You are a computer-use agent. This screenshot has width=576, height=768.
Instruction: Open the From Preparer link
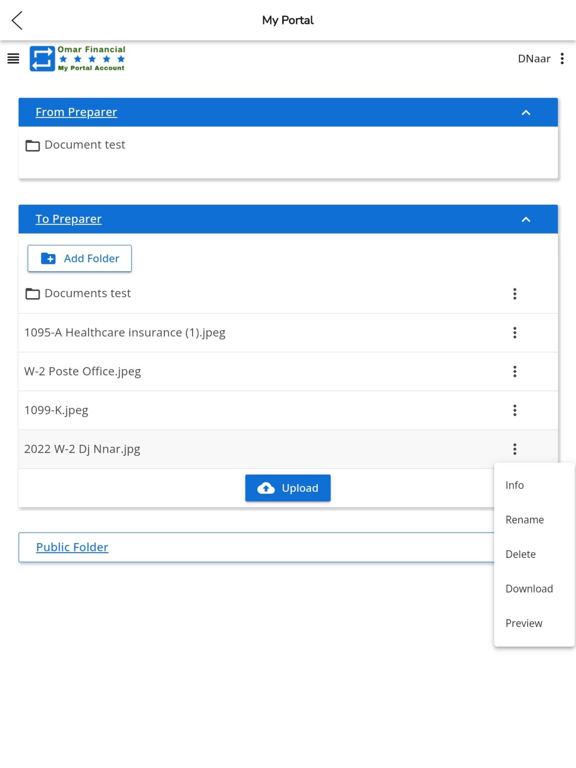tap(76, 112)
